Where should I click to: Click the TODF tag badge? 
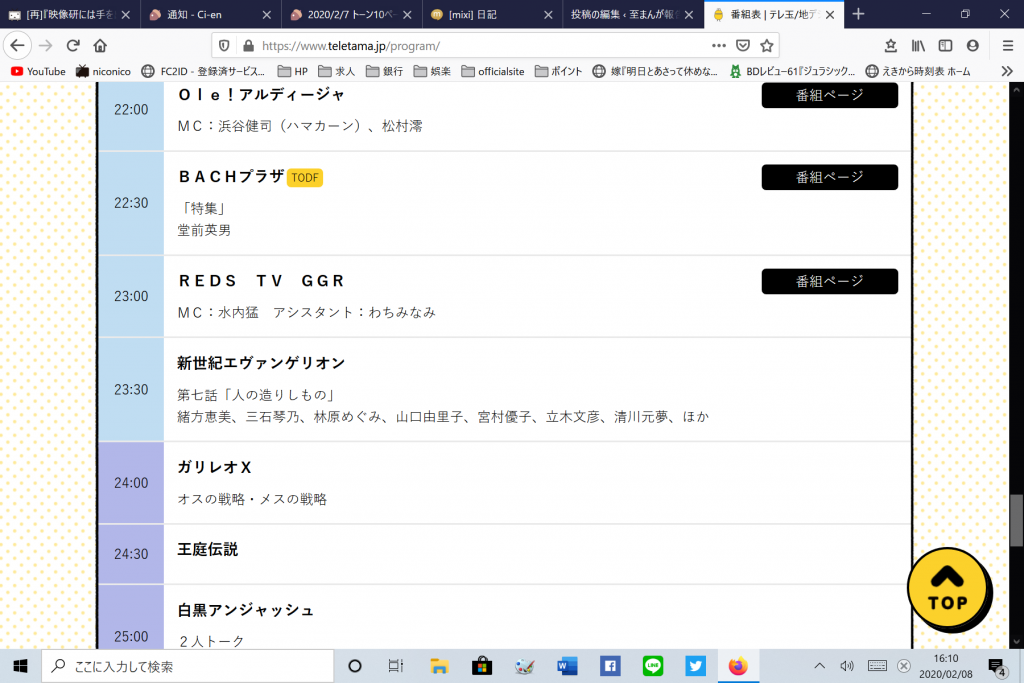click(x=305, y=178)
